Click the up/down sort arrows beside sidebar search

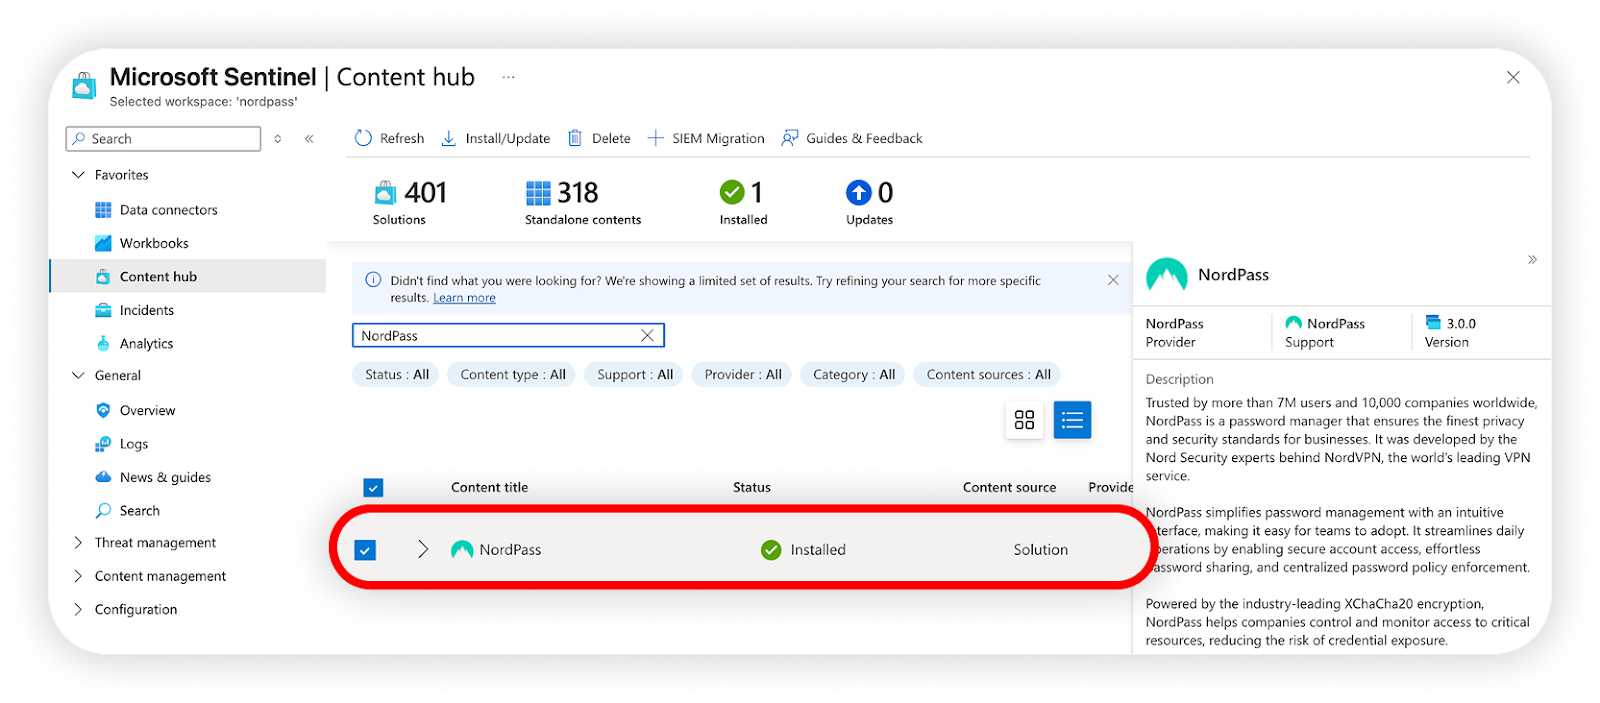click(x=278, y=139)
